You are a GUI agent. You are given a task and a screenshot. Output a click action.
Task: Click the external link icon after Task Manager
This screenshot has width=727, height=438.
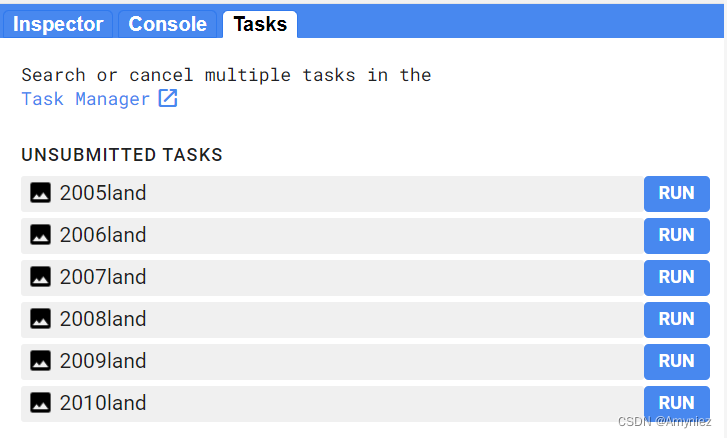(x=168, y=98)
